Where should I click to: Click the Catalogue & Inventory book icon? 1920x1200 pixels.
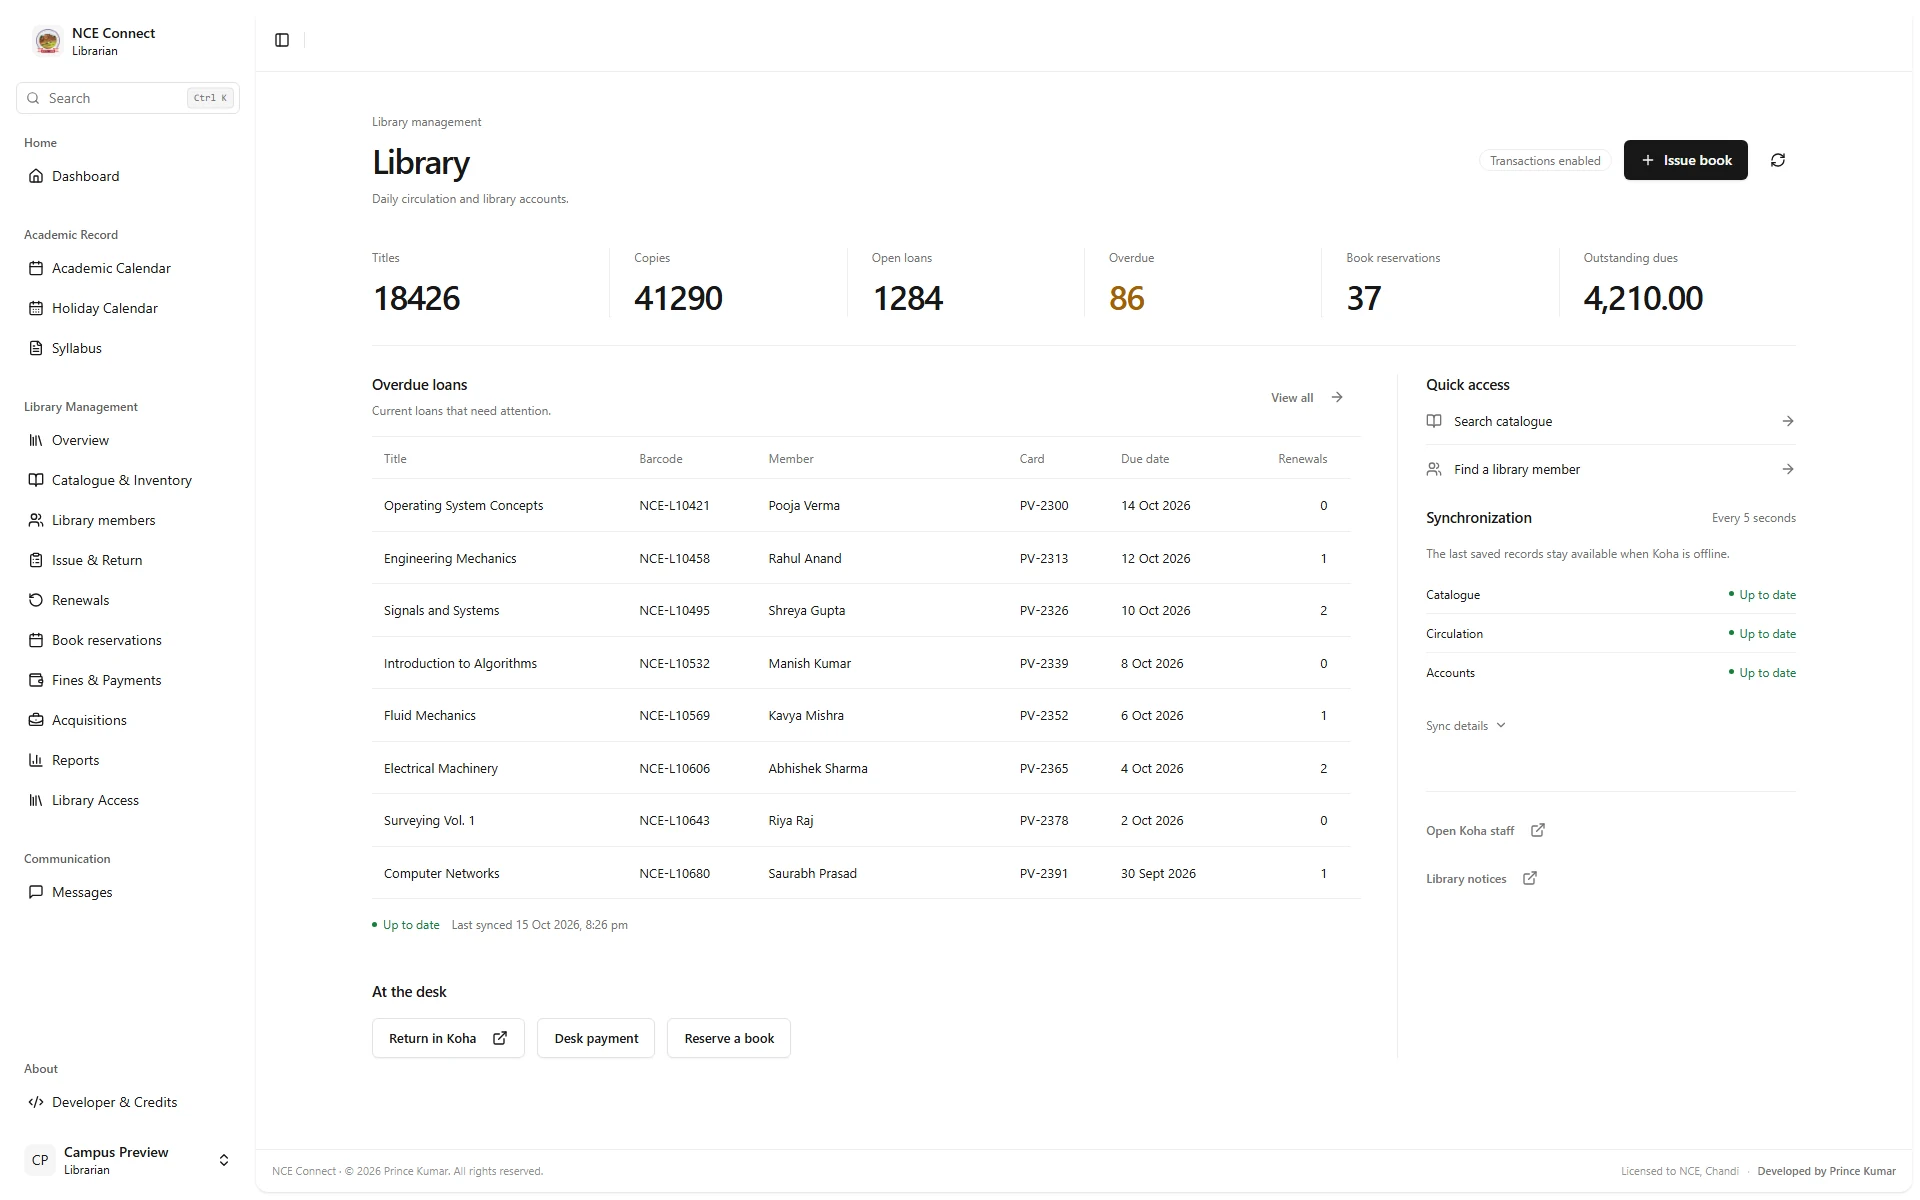point(36,480)
